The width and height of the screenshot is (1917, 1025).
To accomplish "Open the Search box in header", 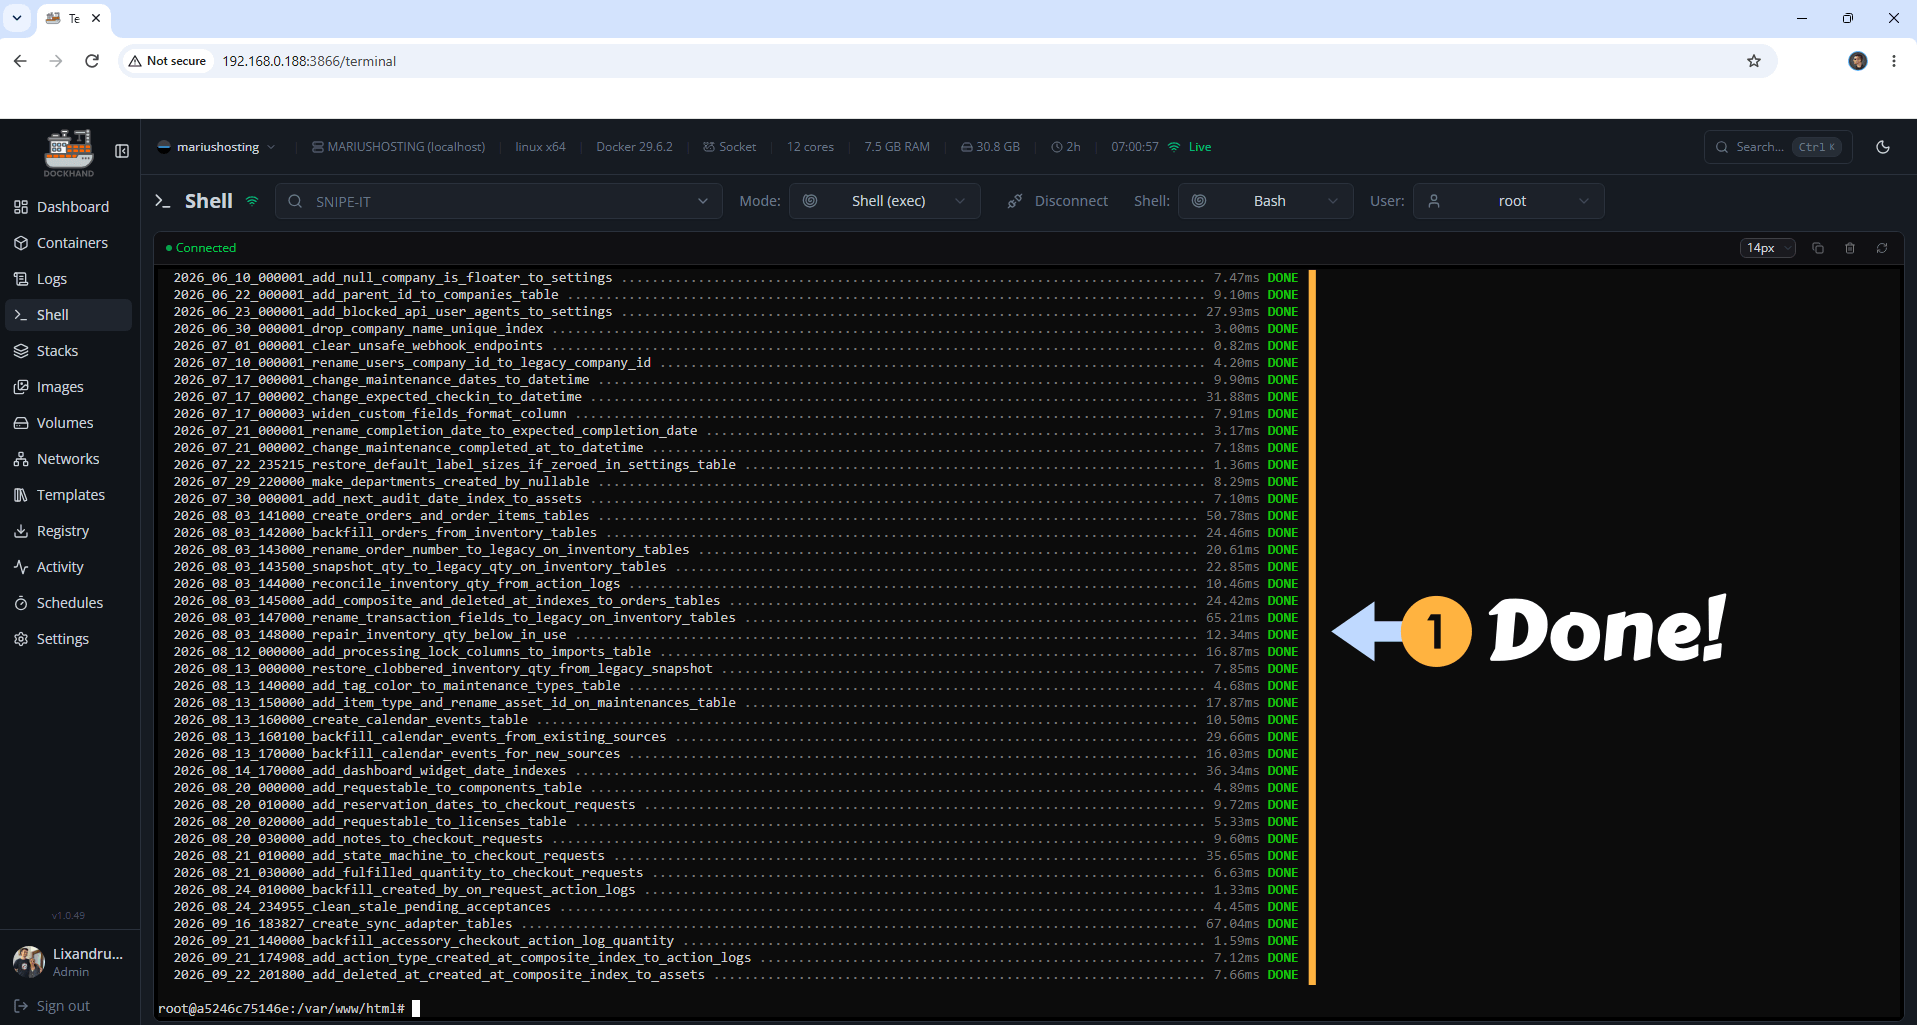I will point(1777,147).
